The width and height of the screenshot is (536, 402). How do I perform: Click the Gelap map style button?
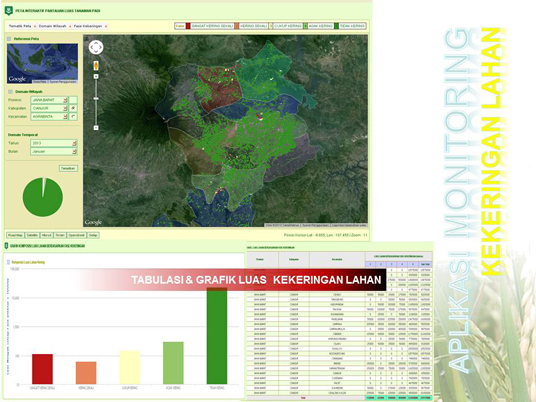pos(93,235)
